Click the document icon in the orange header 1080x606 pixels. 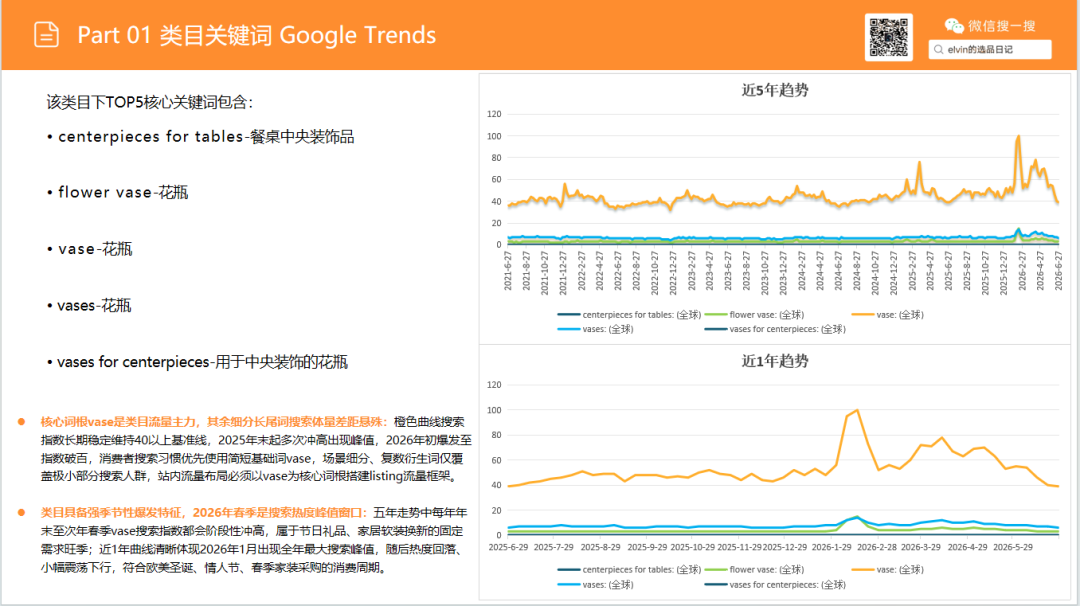pyautogui.click(x=46, y=34)
